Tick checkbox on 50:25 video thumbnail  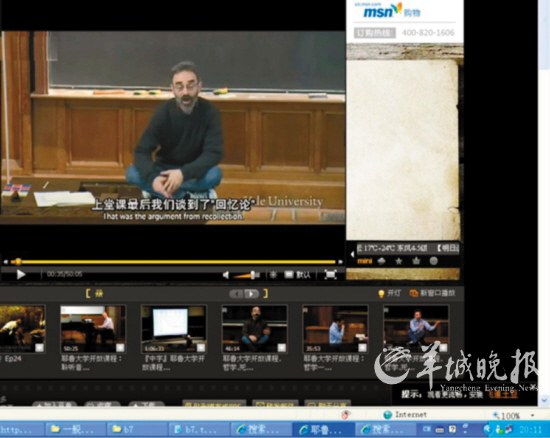tap(120, 347)
